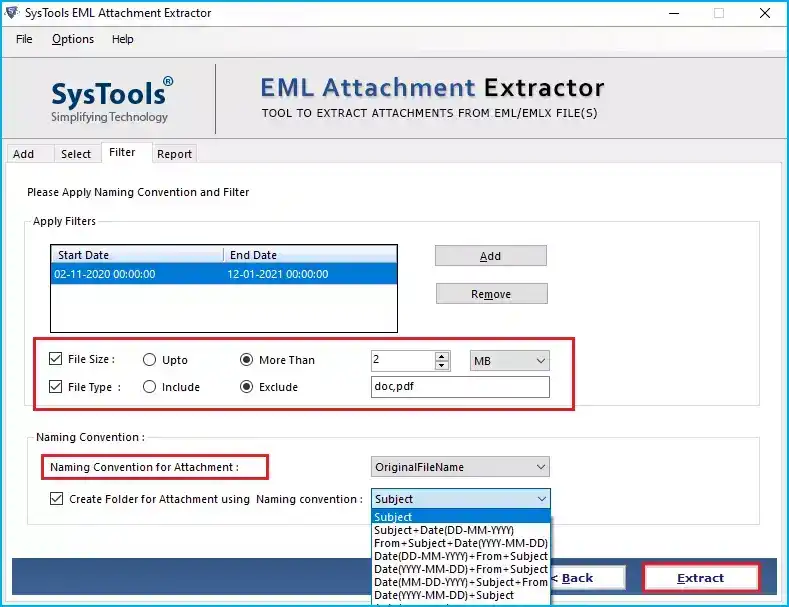This screenshot has height=607, width=789.
Task: Open the MB size unit dropdown
Action: click(x=509, y=361)
